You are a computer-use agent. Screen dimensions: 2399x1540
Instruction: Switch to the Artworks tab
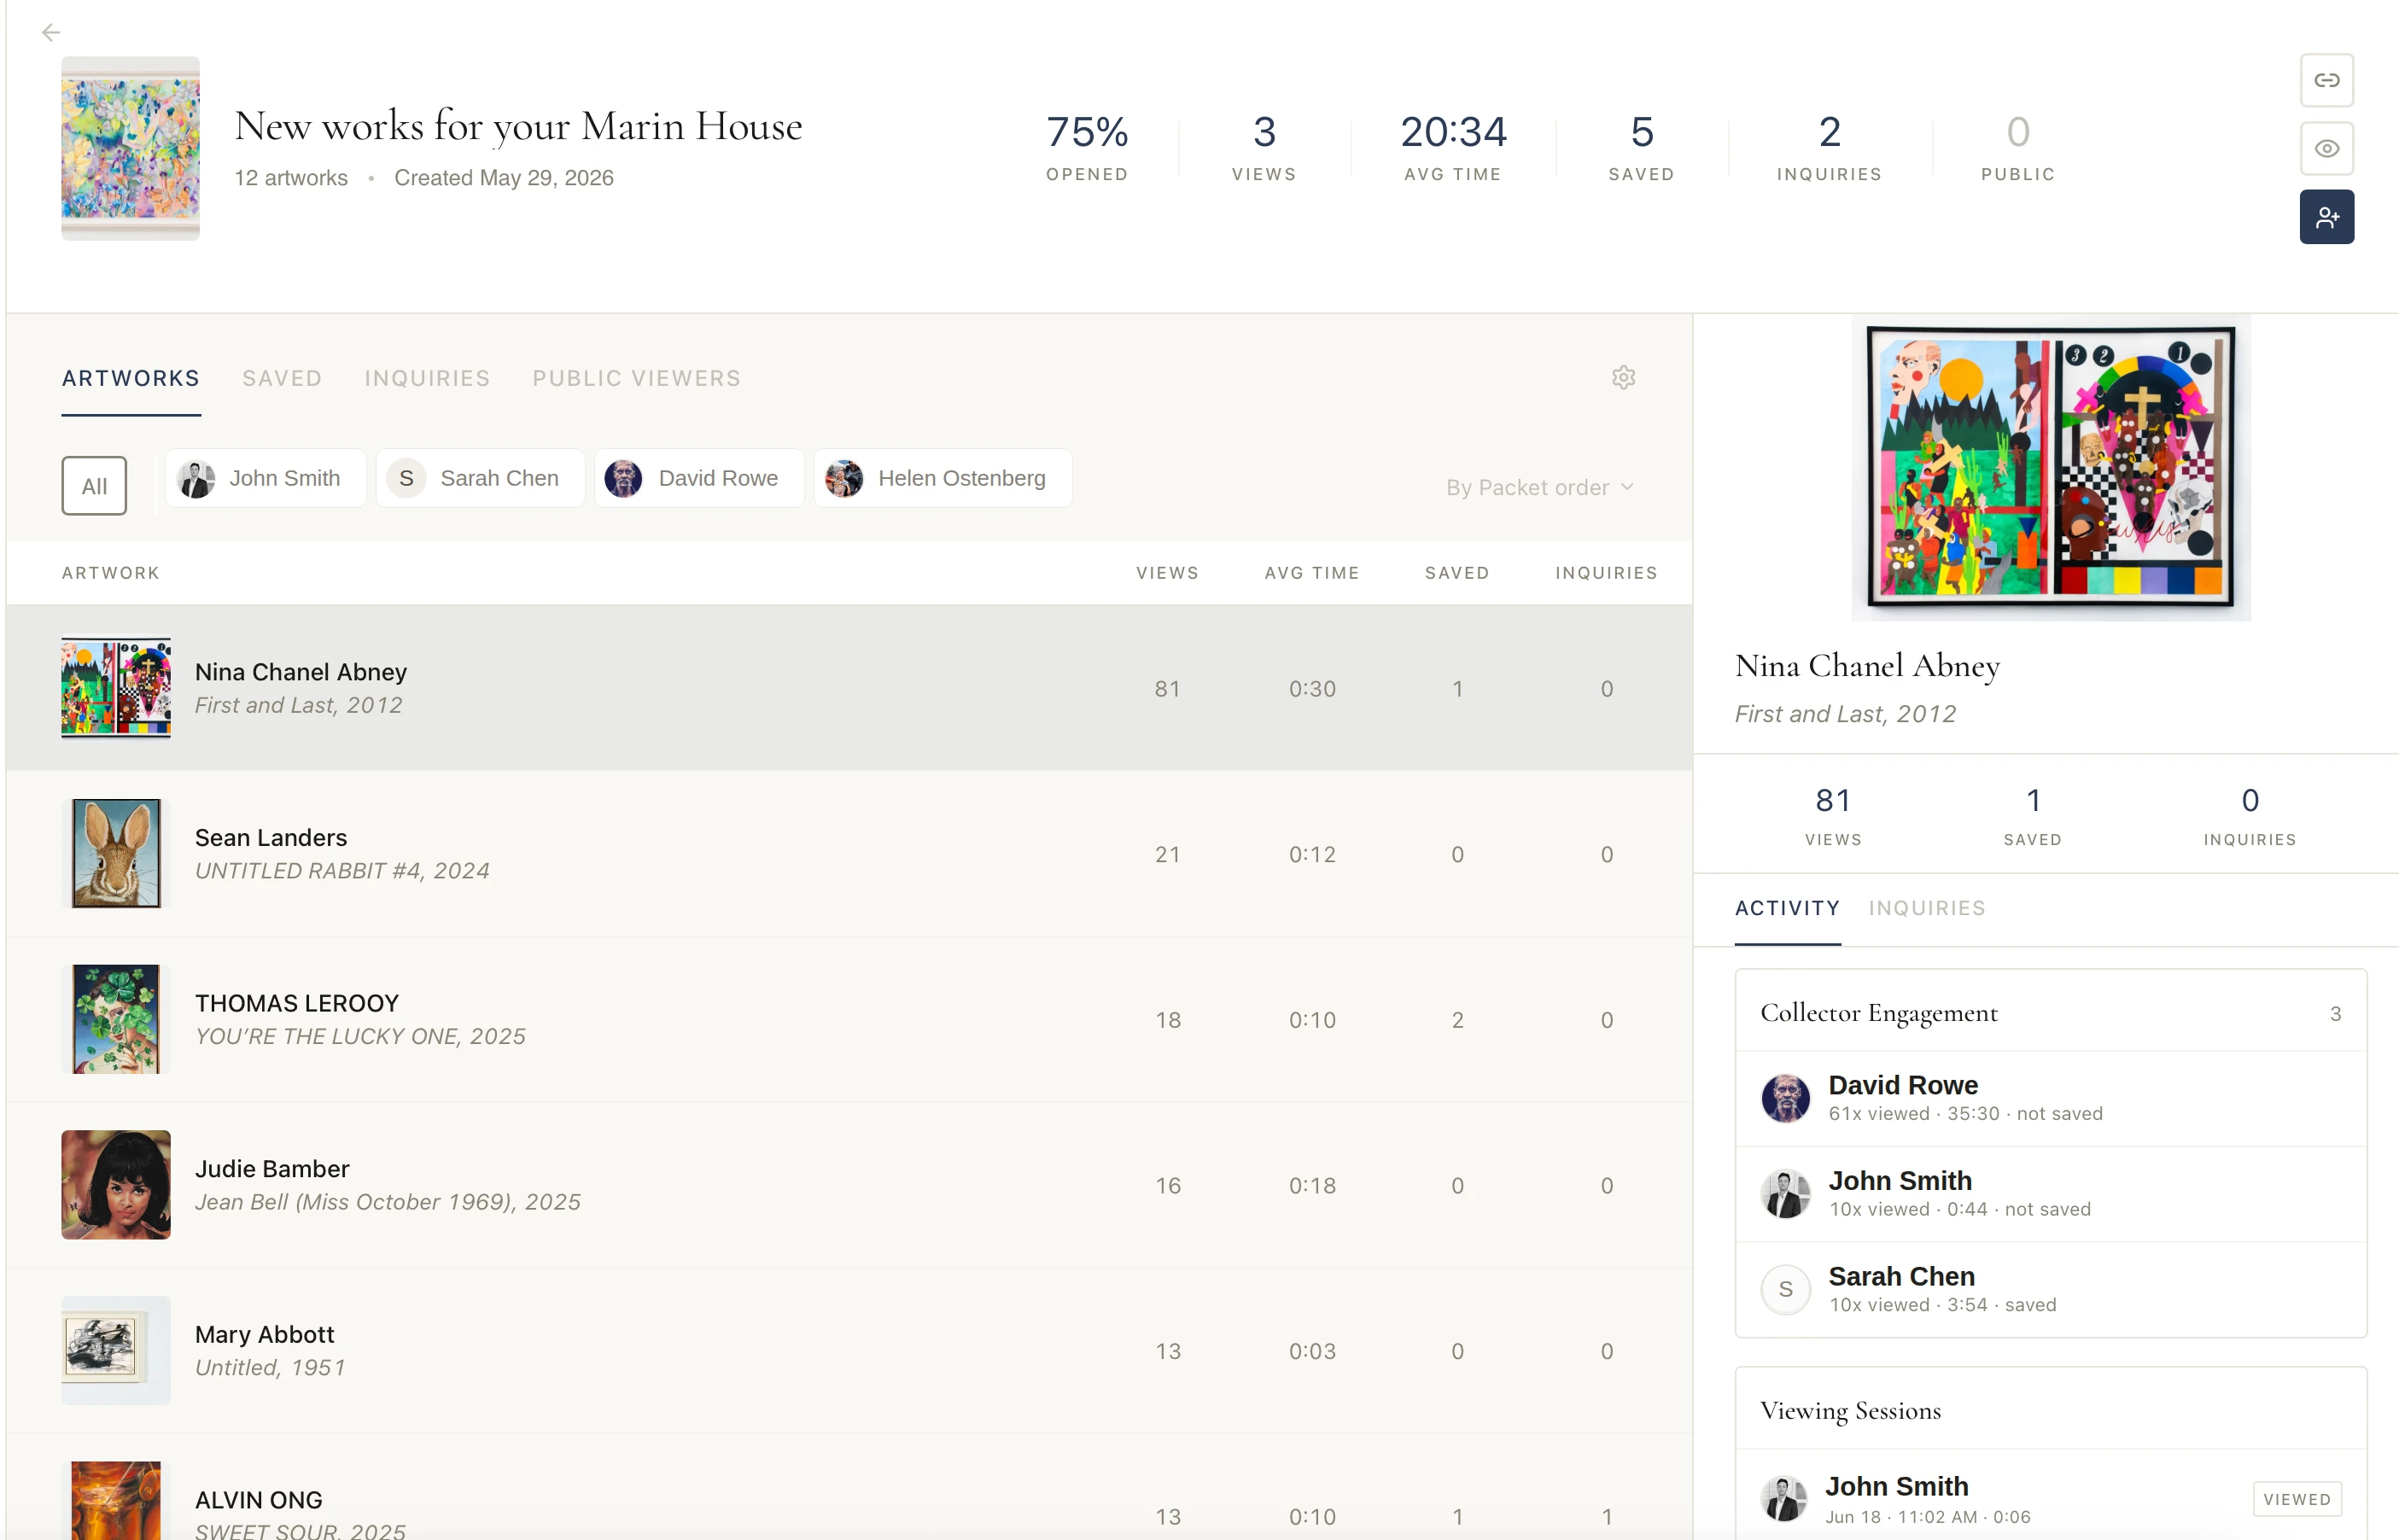[x=131, y=378]
